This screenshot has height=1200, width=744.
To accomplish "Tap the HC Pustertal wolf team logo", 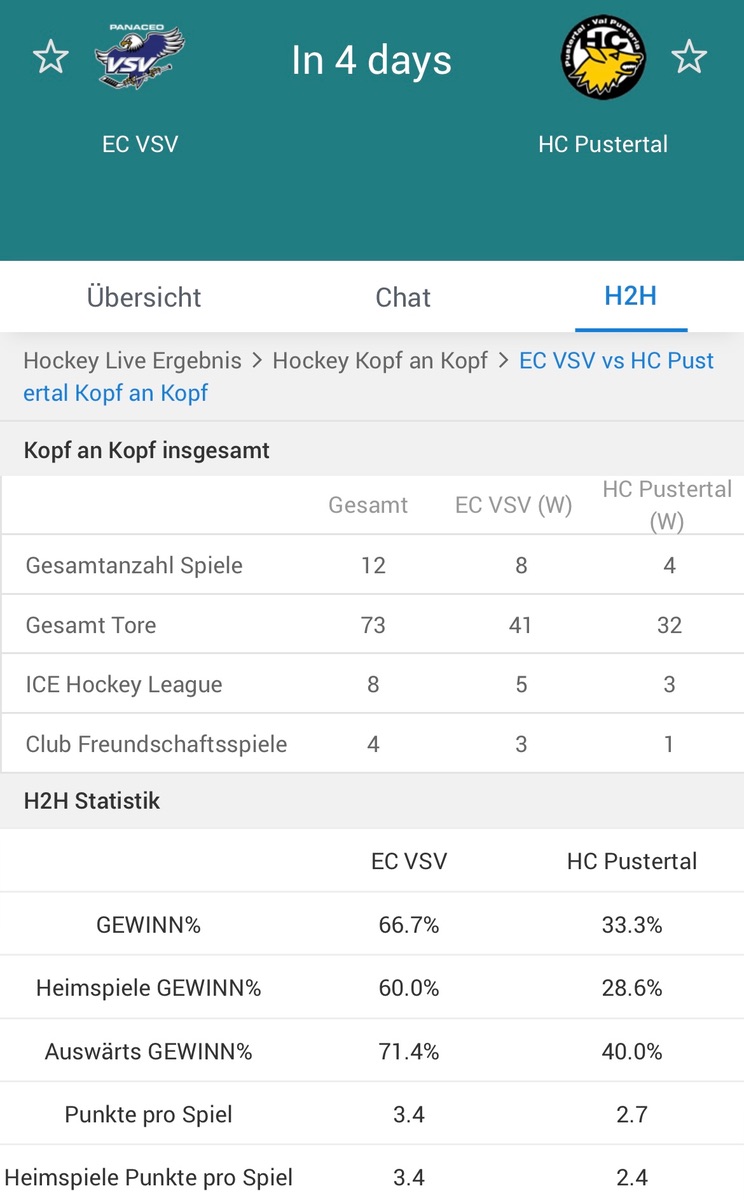I will click(x=603, y=57).
